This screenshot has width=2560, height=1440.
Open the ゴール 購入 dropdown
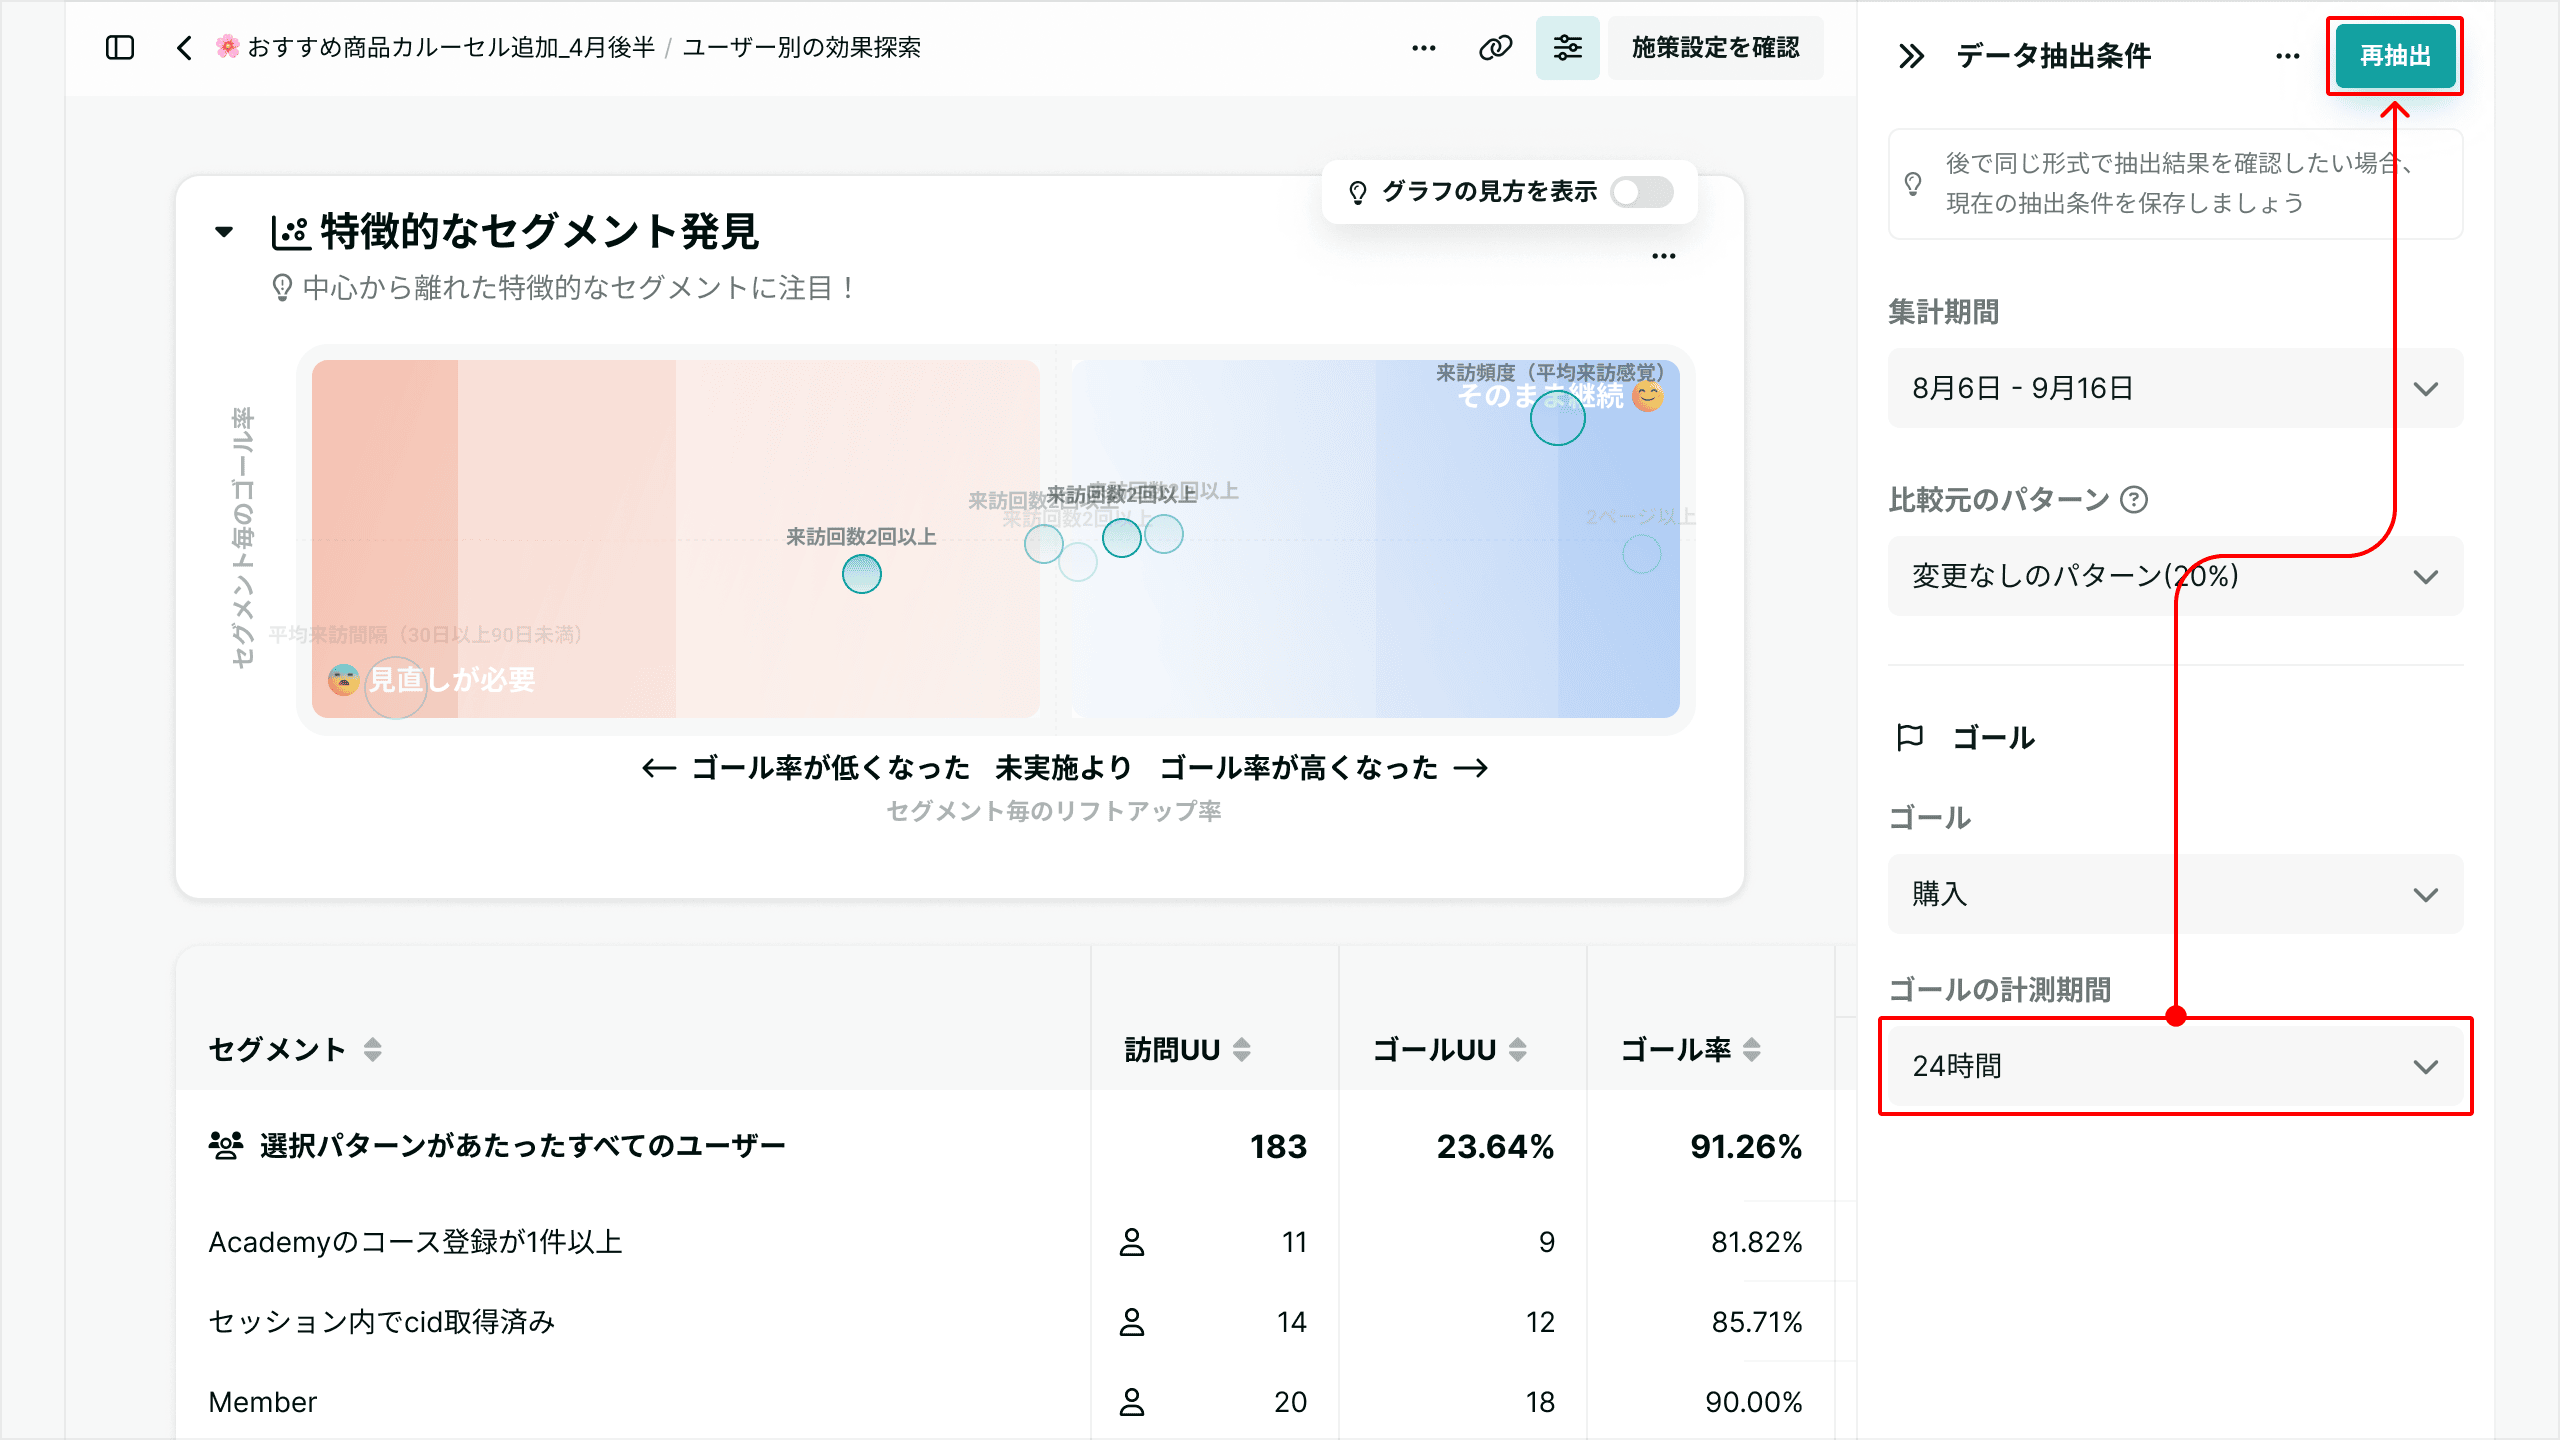(2176, 894)
